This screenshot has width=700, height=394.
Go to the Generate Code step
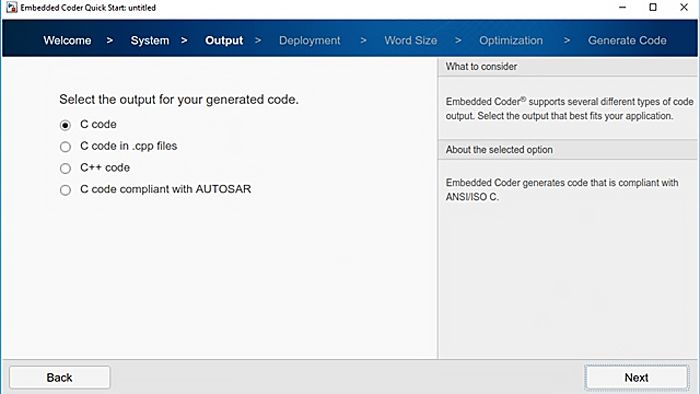click(627, 41)
